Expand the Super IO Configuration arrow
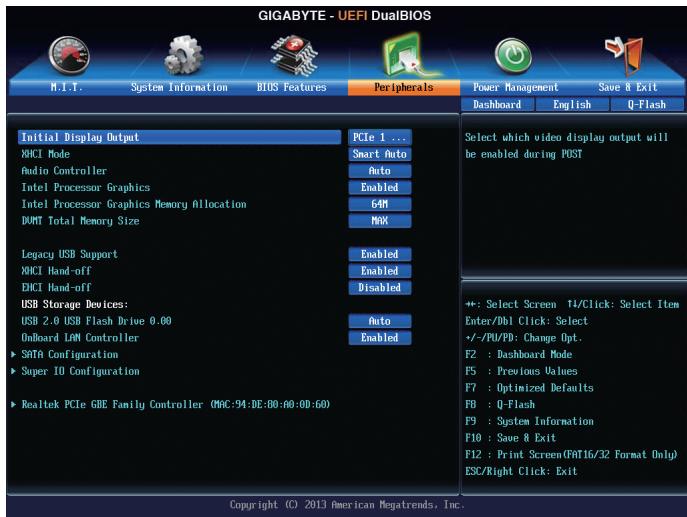Viewport: 687px width, 517px height. [x=14, y=371]
